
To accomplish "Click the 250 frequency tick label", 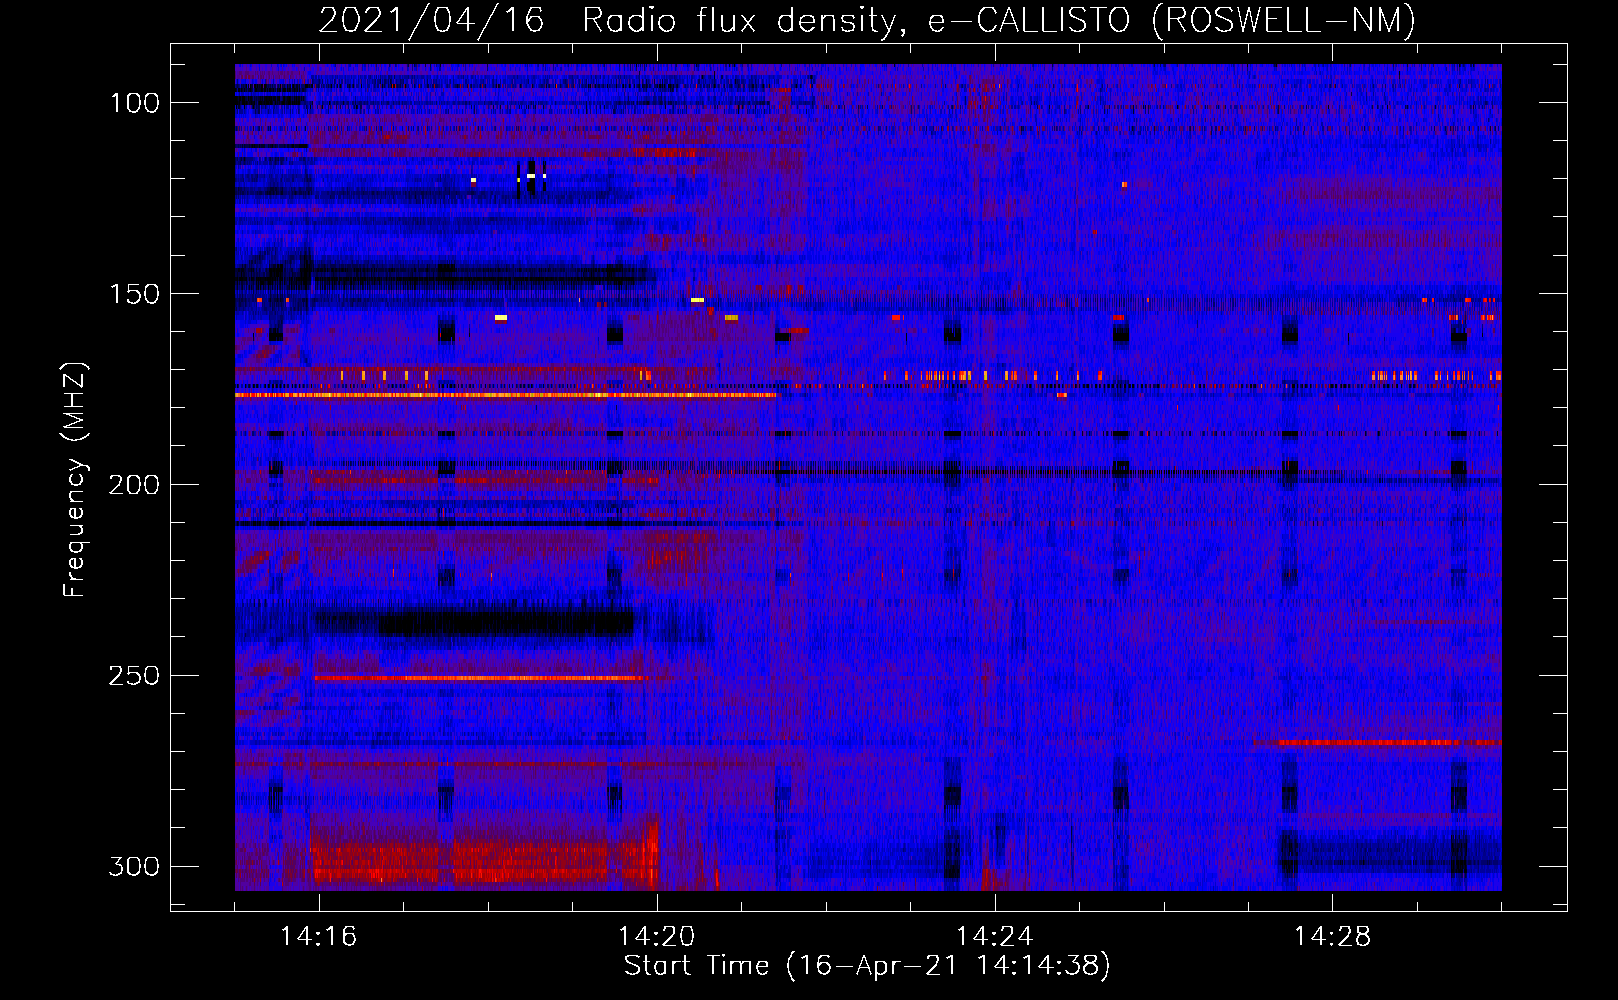I will point(134,676).
